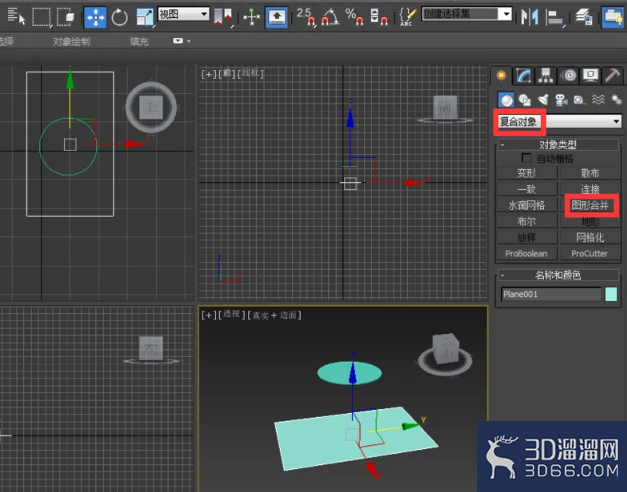Open the 视图 reference coordinate dropdown
Image resolution: width=627 pixels, height=492 pixels.
[184, 14]
